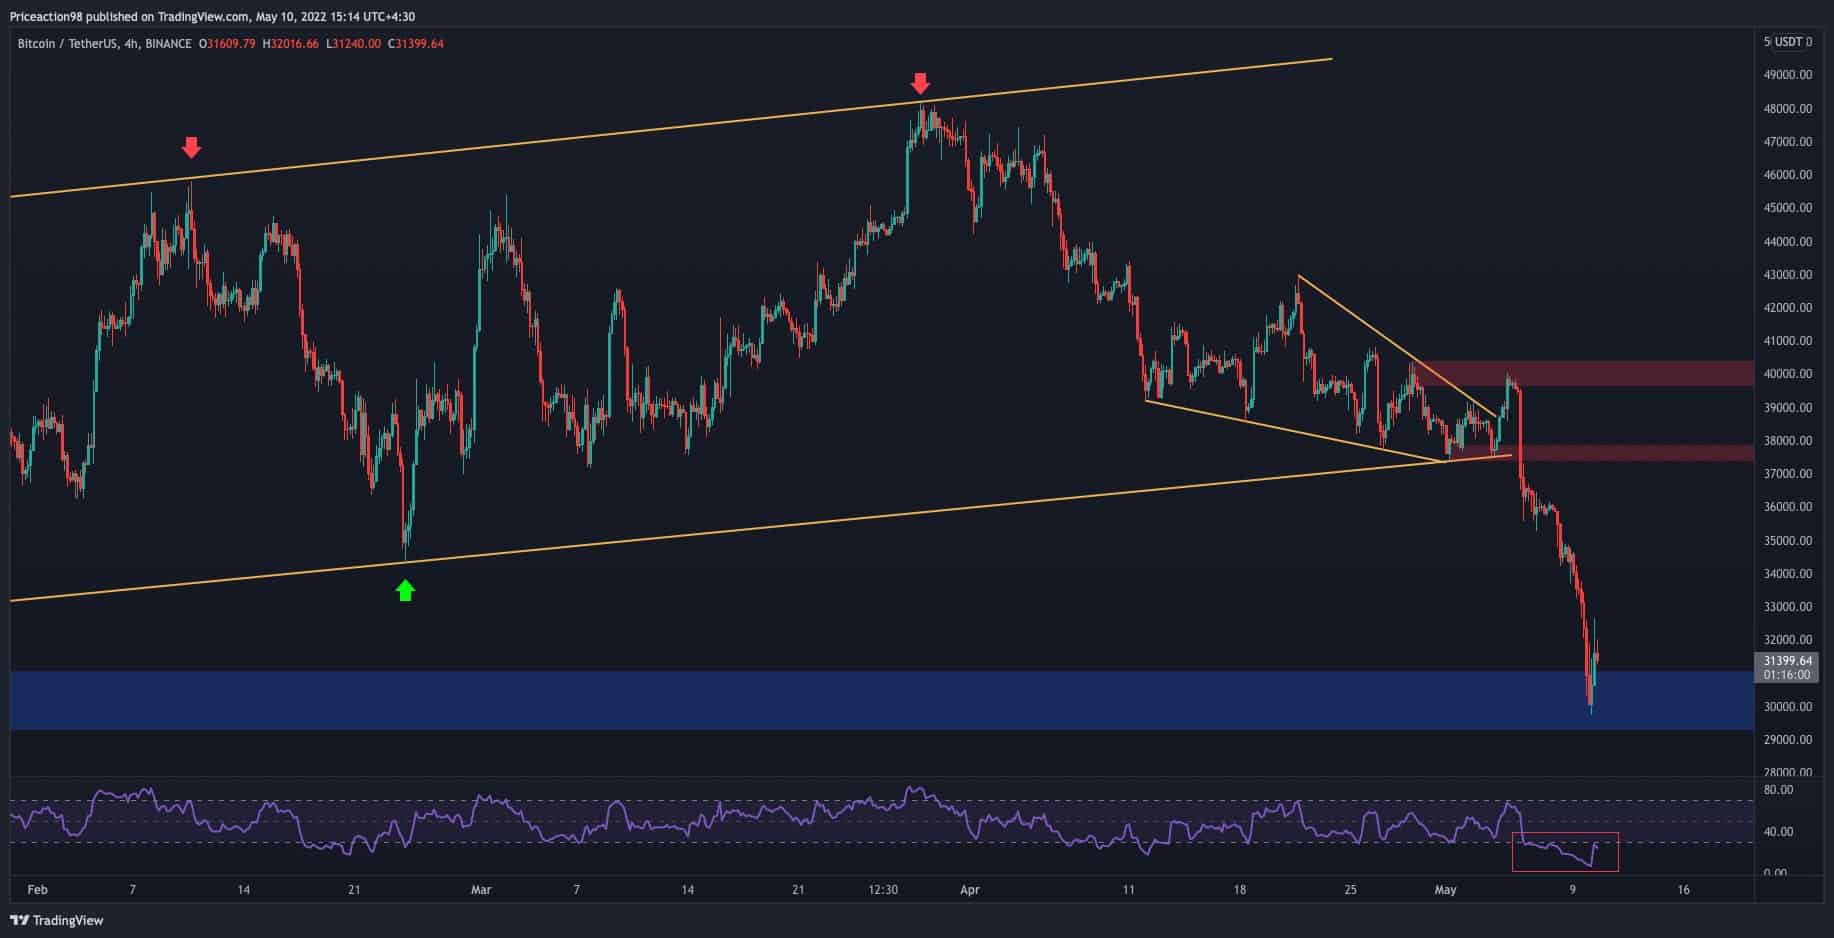
Task: Click the 16 date label on the time axis
Action: (x=1684, y=890)
